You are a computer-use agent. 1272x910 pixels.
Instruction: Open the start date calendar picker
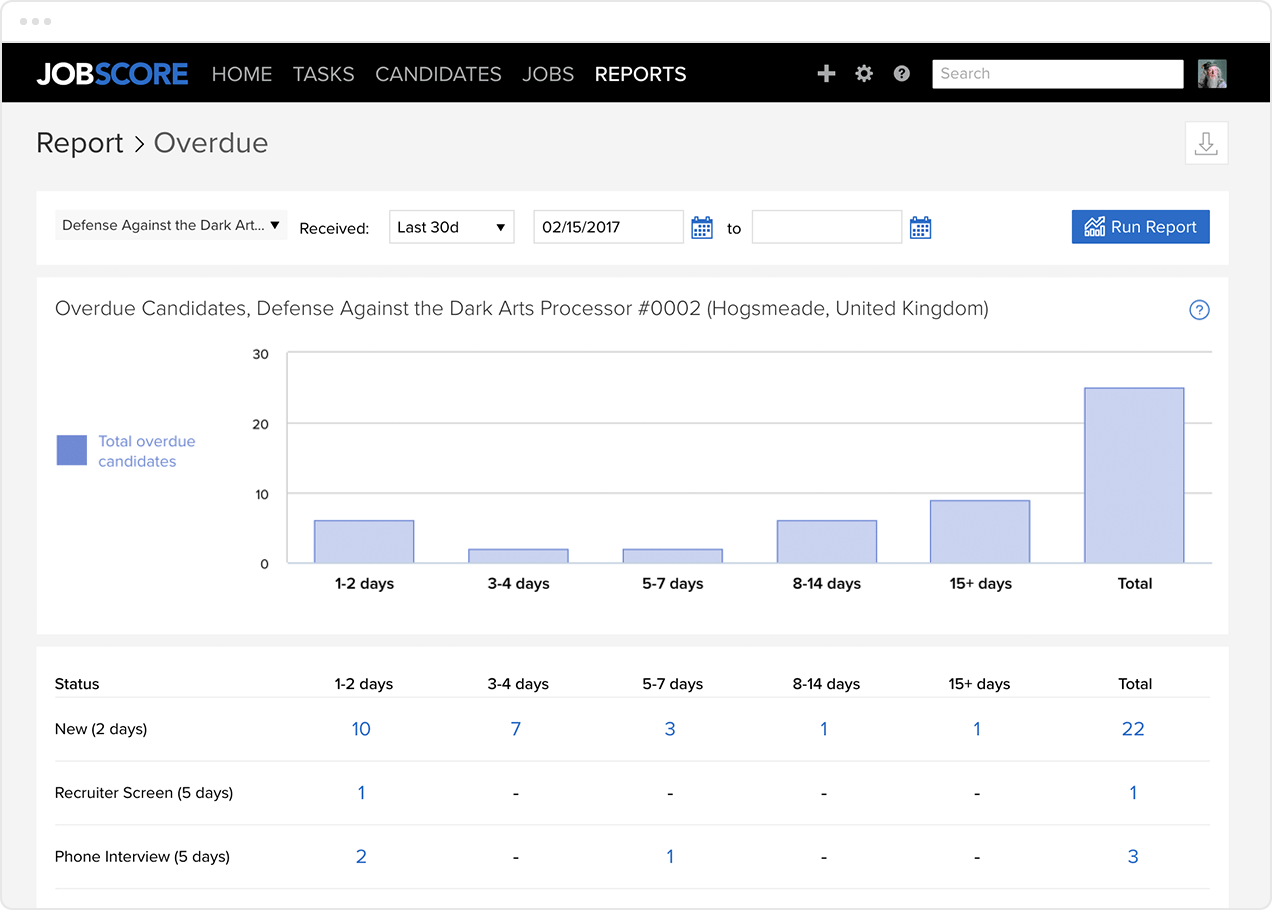coord(702,228)
